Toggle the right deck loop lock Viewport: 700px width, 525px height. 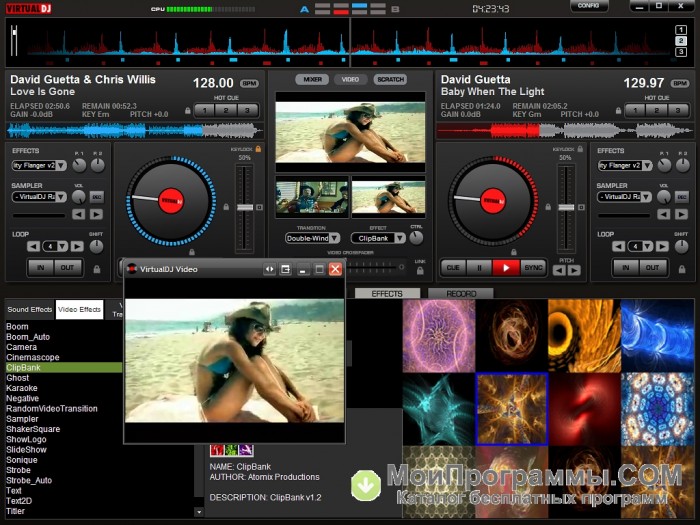pyautogui.click(x=682, y=269)
